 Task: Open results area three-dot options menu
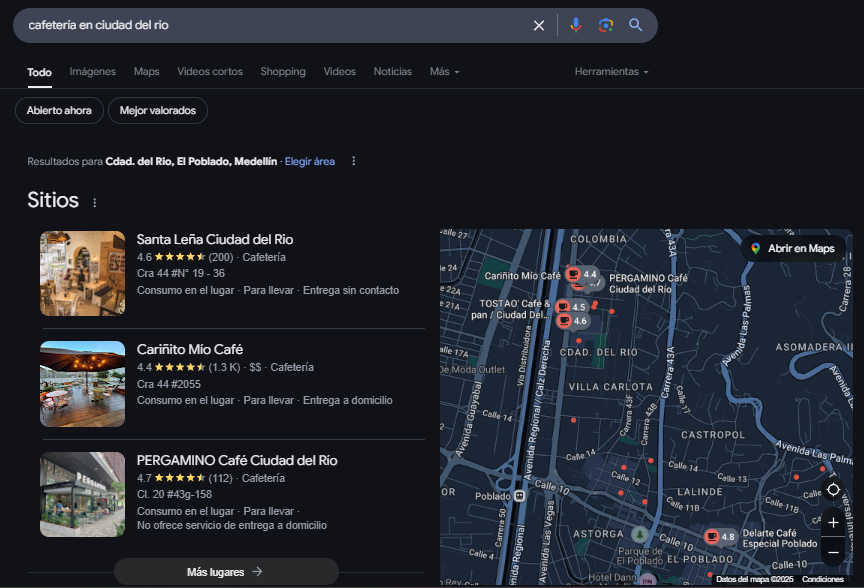coord(353,161)
